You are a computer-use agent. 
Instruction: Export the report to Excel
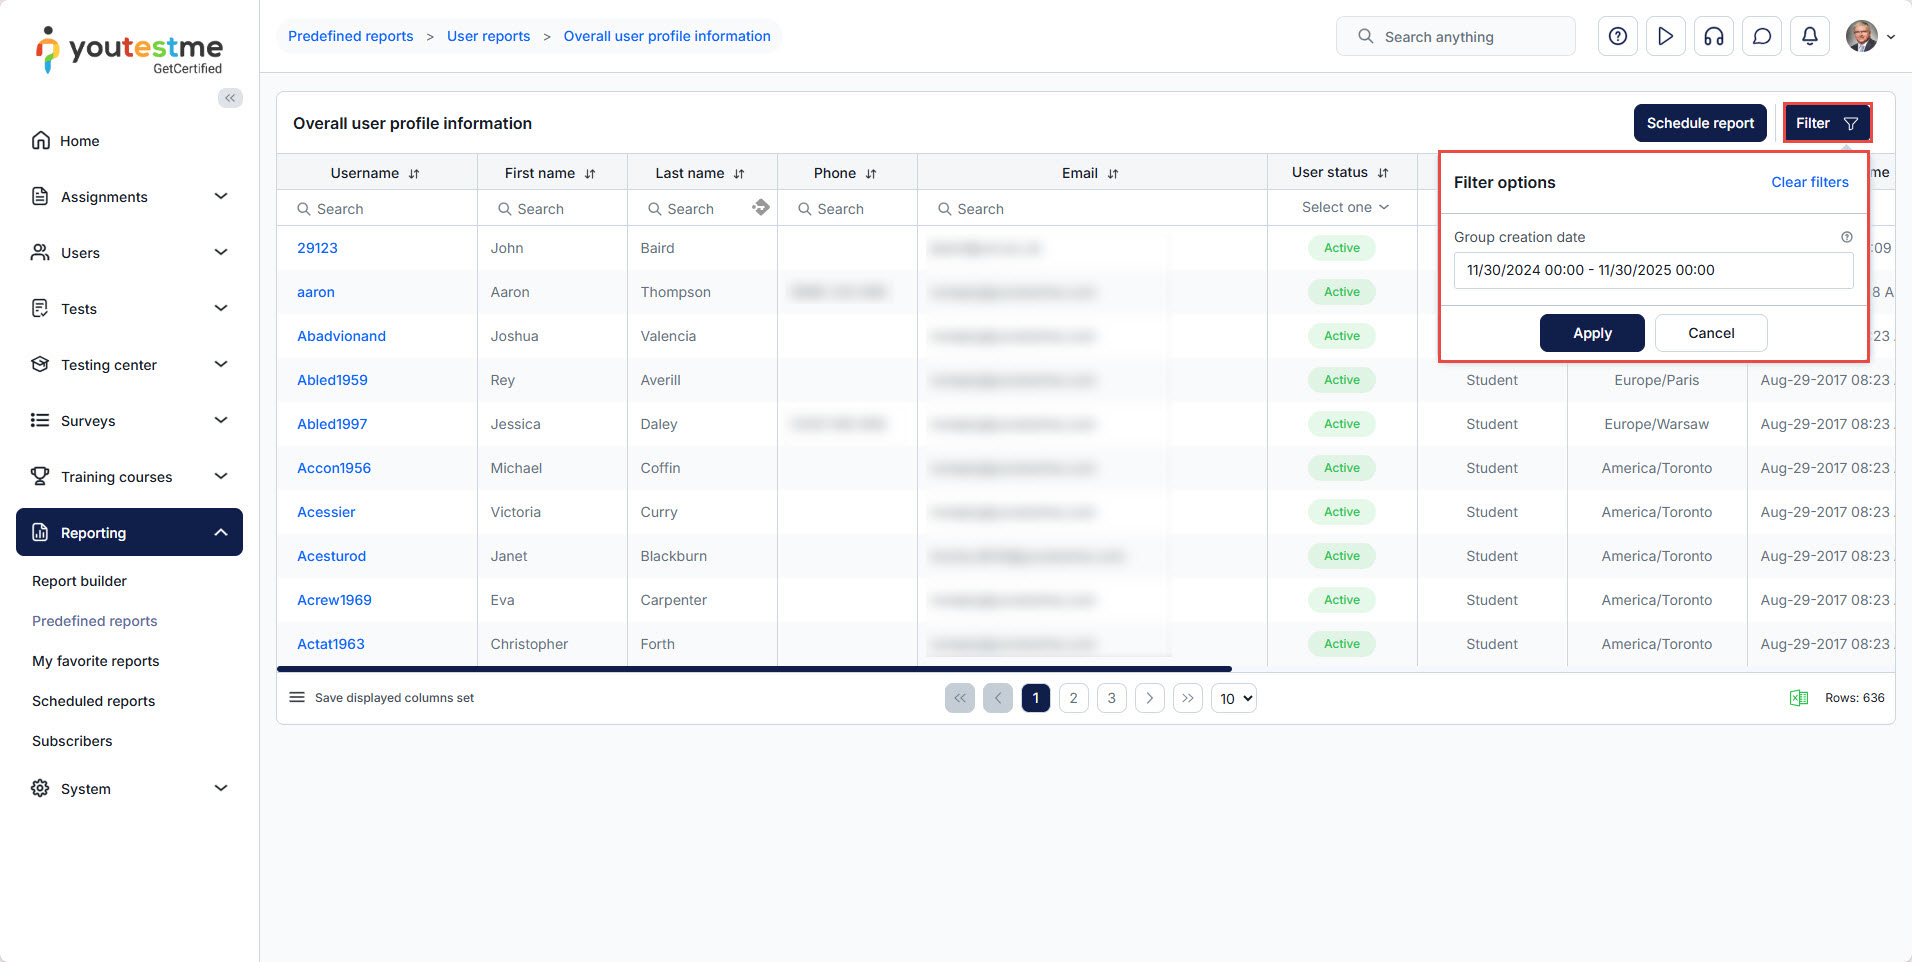[1798, 698]
